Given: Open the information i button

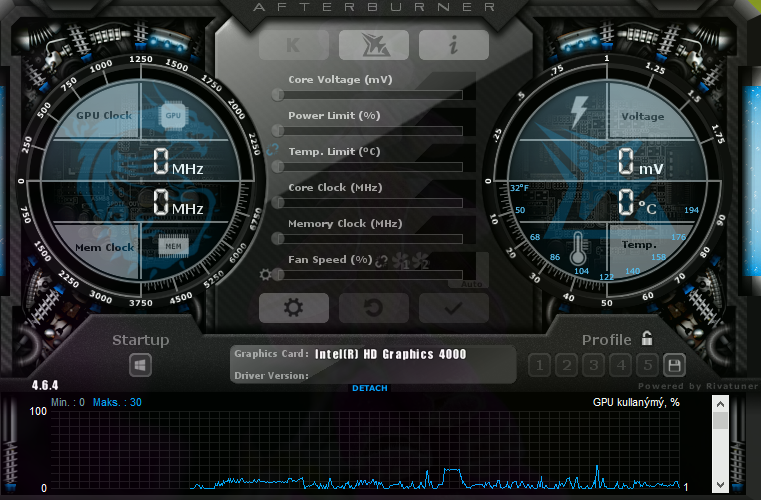Looking at the screenshot, I should [453, 45].
